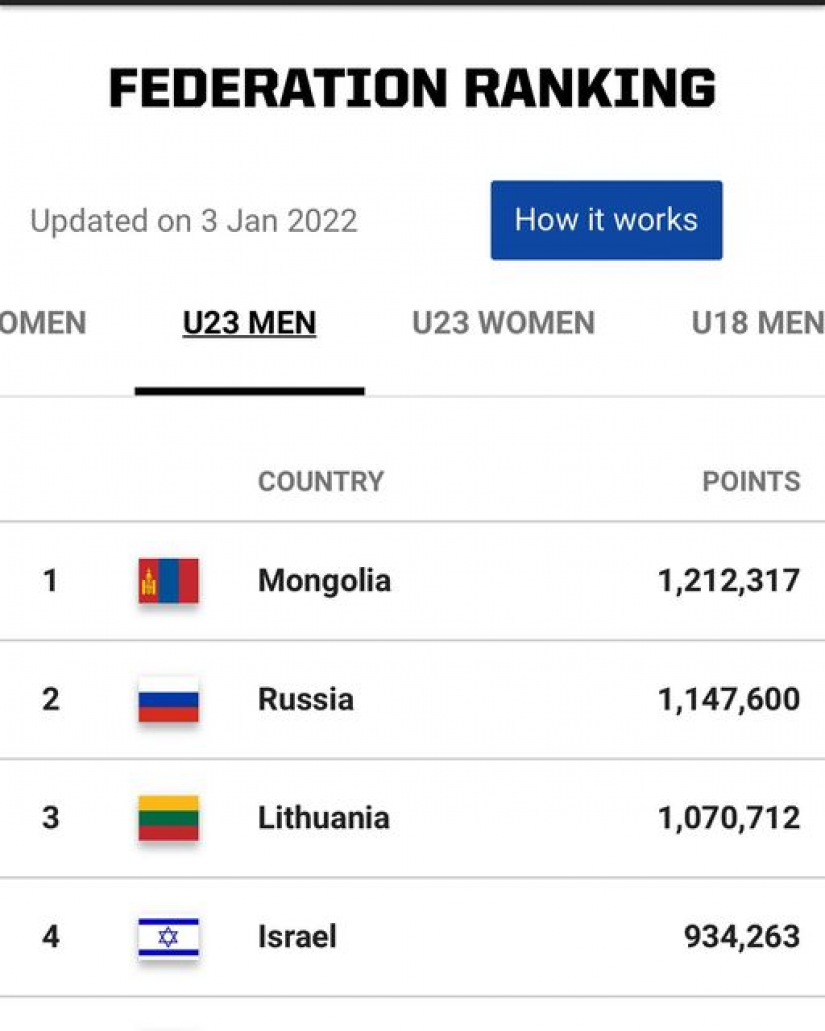Open the How it works explanation
This screenshot has height=1031, width=825.
click(606, 220)
